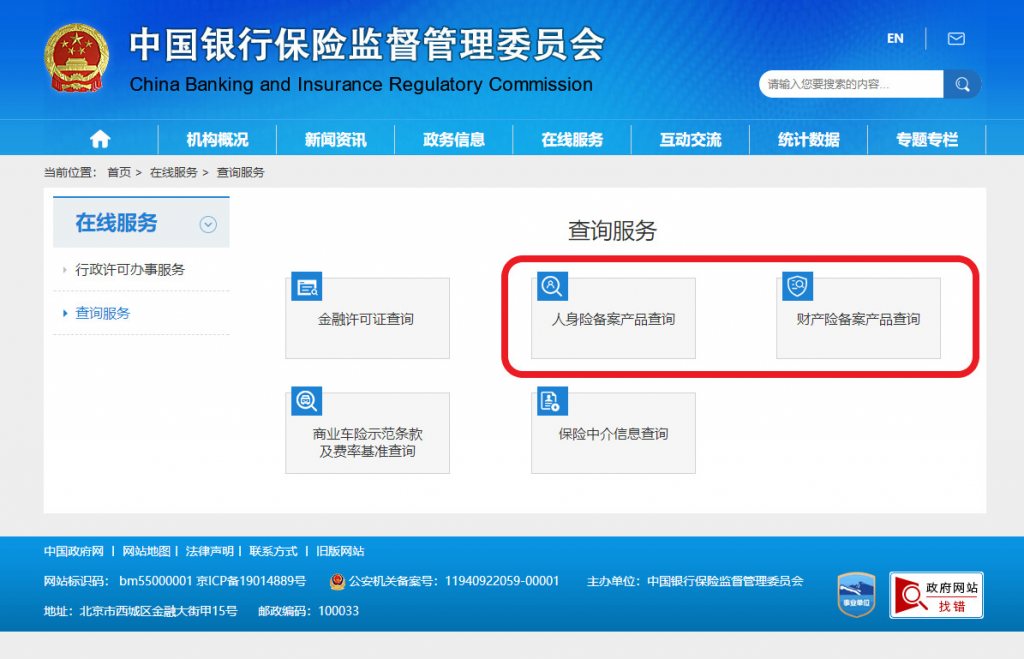Screen dimensions: 1024x659
Task: Click the national emblem logo
Action: [x=76, y=58]
